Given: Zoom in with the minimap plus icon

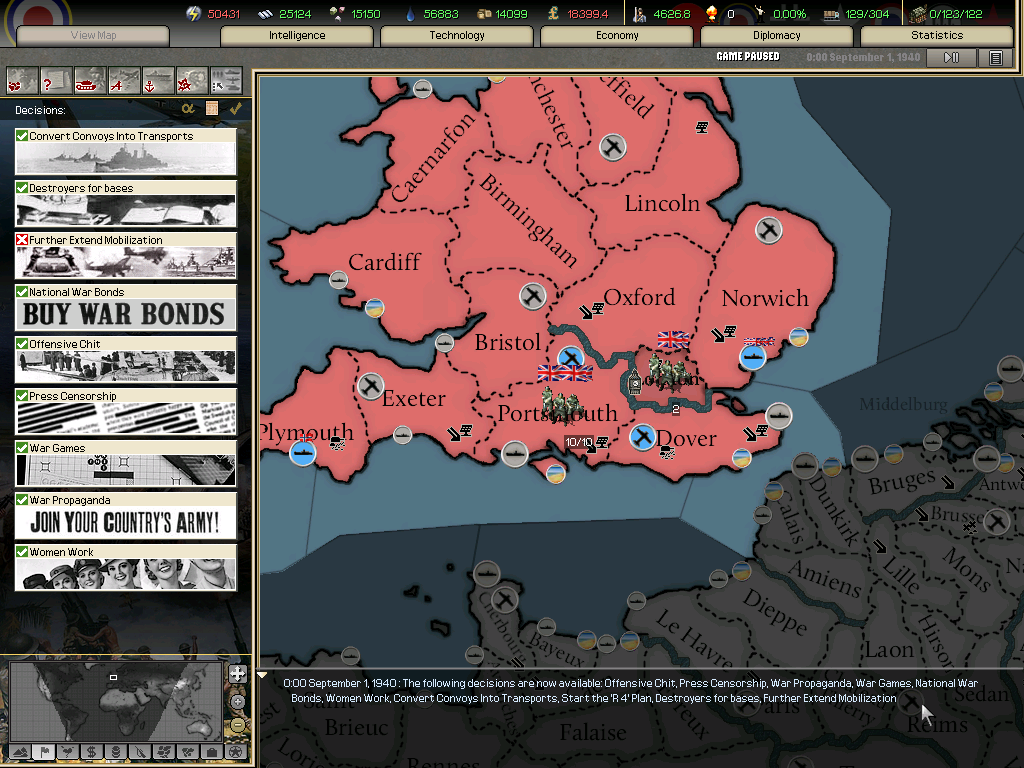Looking at the screenshot, I should (x=238, y=701).
